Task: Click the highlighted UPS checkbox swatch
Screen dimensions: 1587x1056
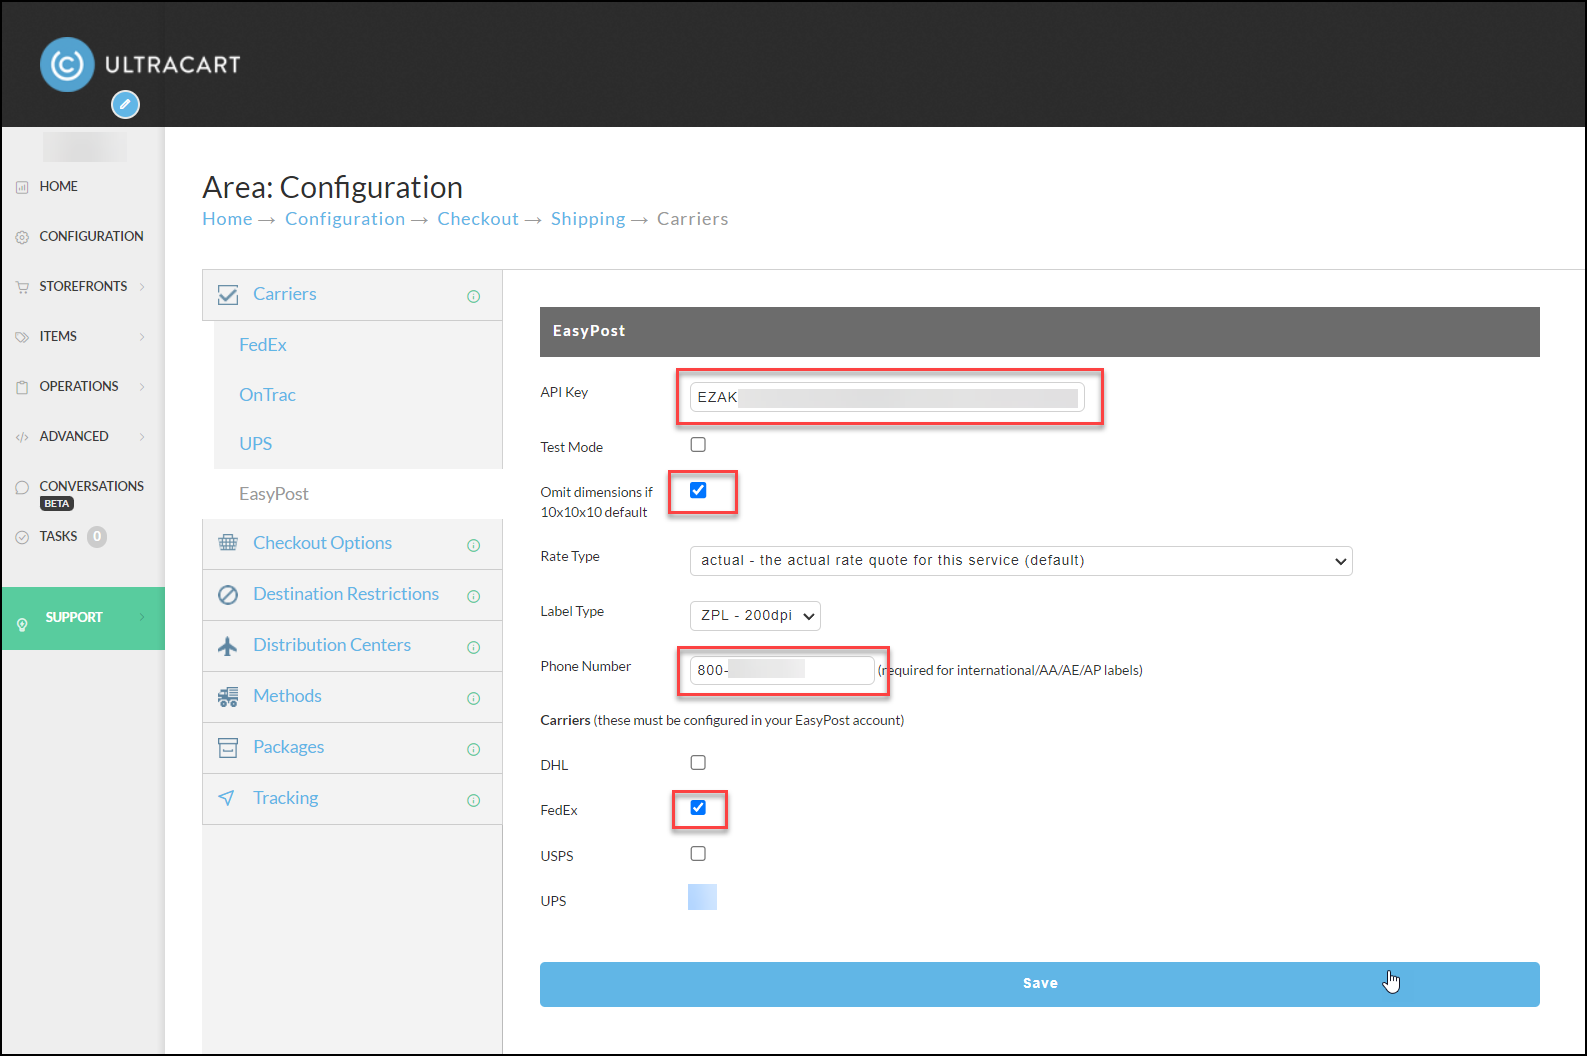Action: pyautogui.click(x=702, y=897)
